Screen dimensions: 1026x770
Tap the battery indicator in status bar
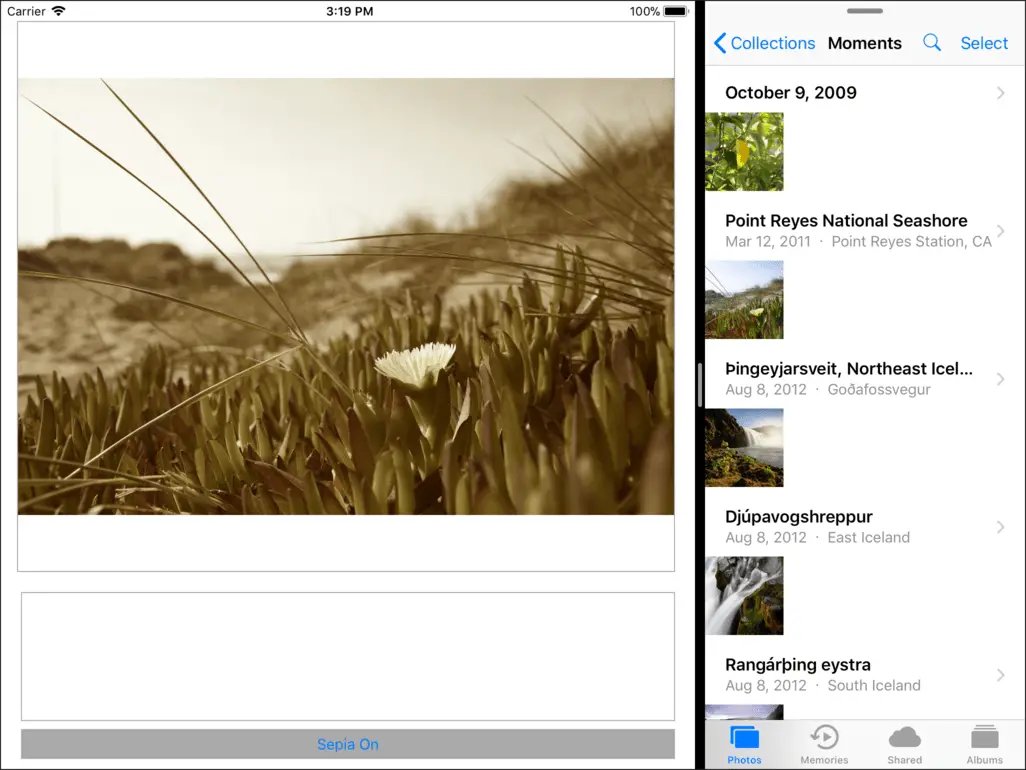pyautogui.click(x=676, y=11)
